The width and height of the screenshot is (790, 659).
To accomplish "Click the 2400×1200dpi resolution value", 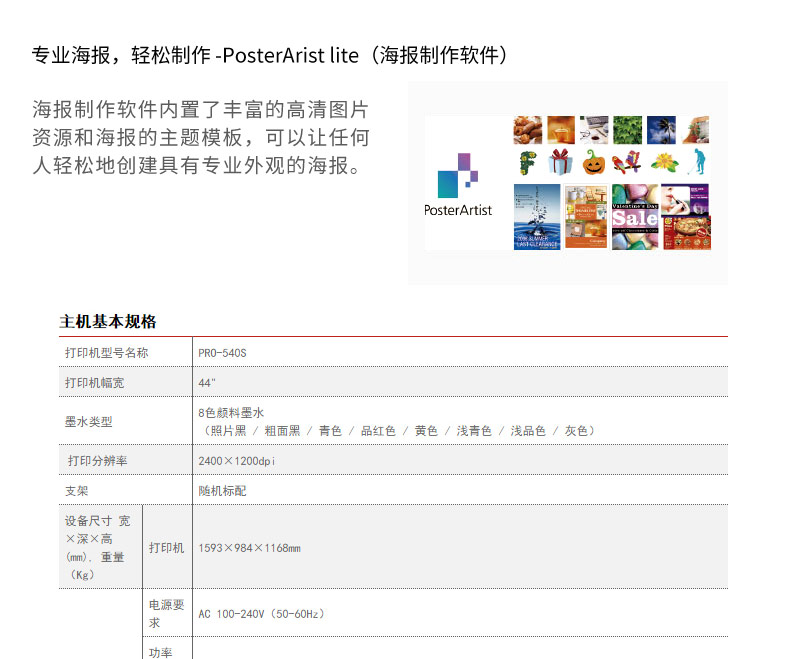I will (x=236, y=460).
